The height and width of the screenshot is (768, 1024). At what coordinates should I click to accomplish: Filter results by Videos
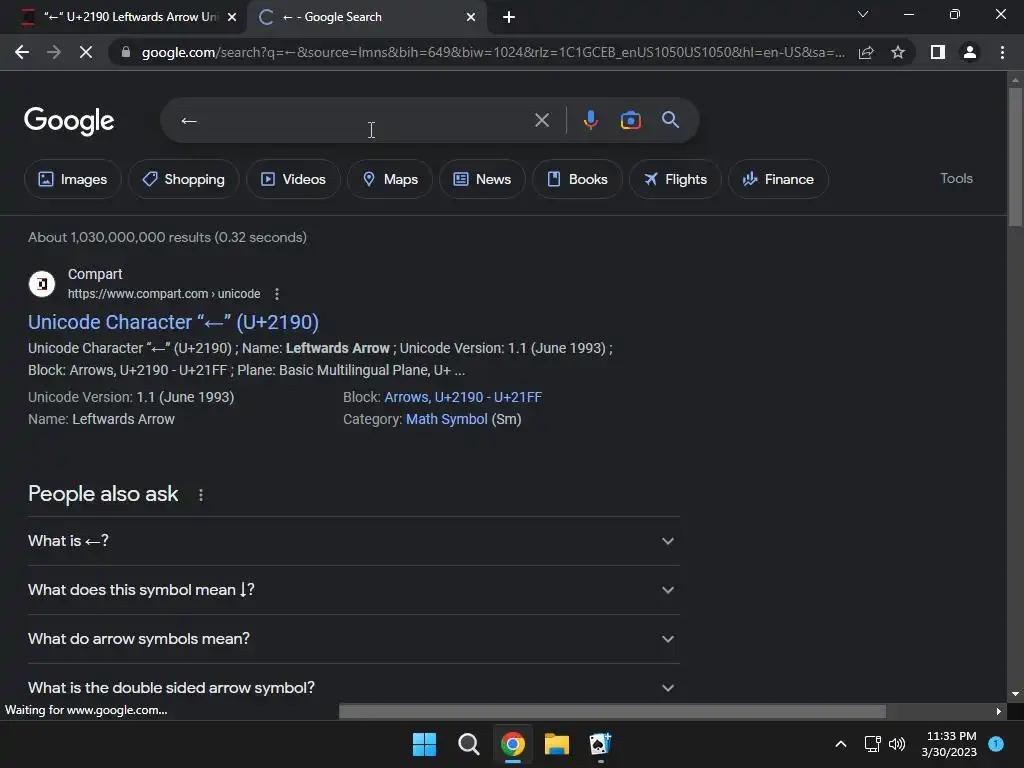click(x=293, y=179)
